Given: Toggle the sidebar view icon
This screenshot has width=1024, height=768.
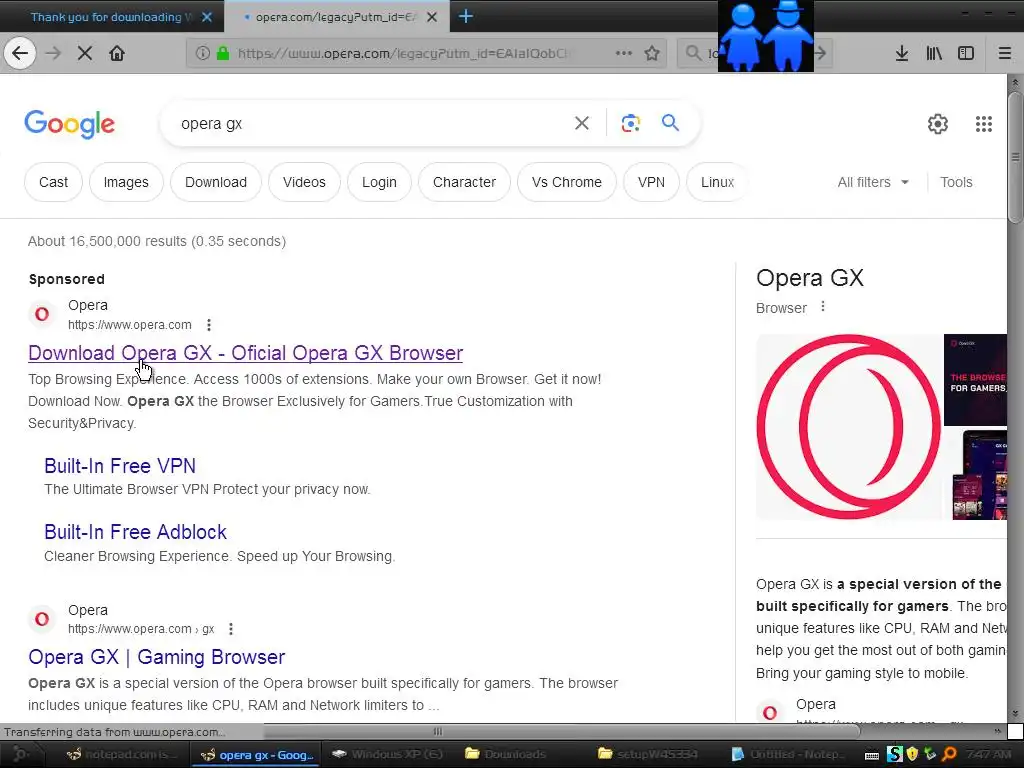Looking at the screenshot, I should (966, 53).
